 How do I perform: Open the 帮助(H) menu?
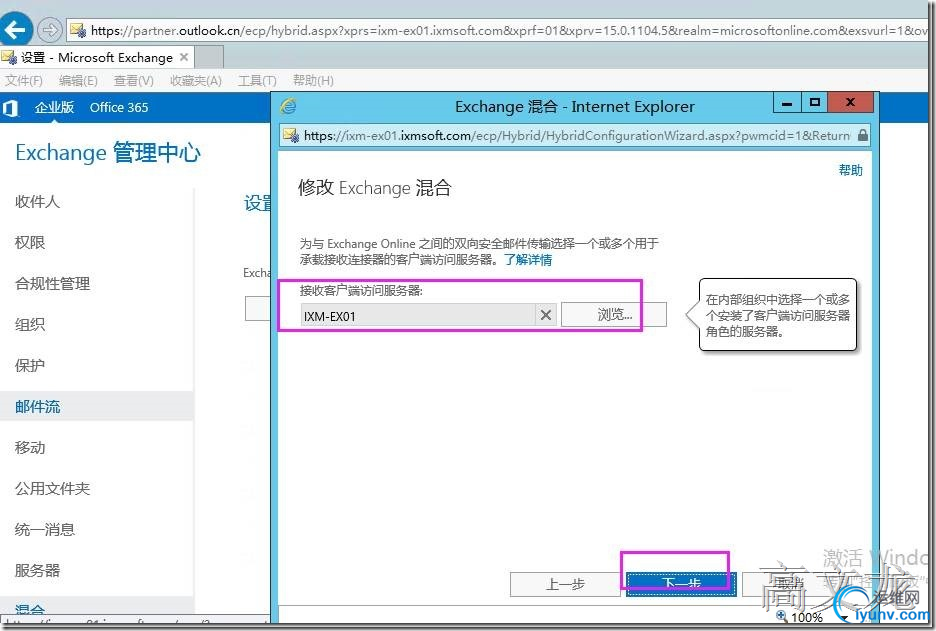coord(313,81)
